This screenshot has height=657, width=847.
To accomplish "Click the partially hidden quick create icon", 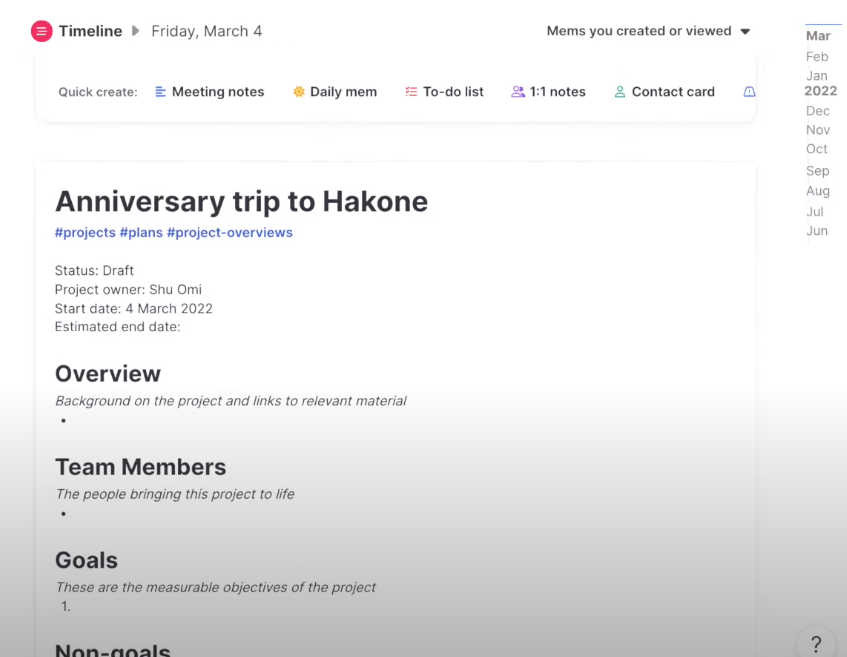I will coord(749,92).
